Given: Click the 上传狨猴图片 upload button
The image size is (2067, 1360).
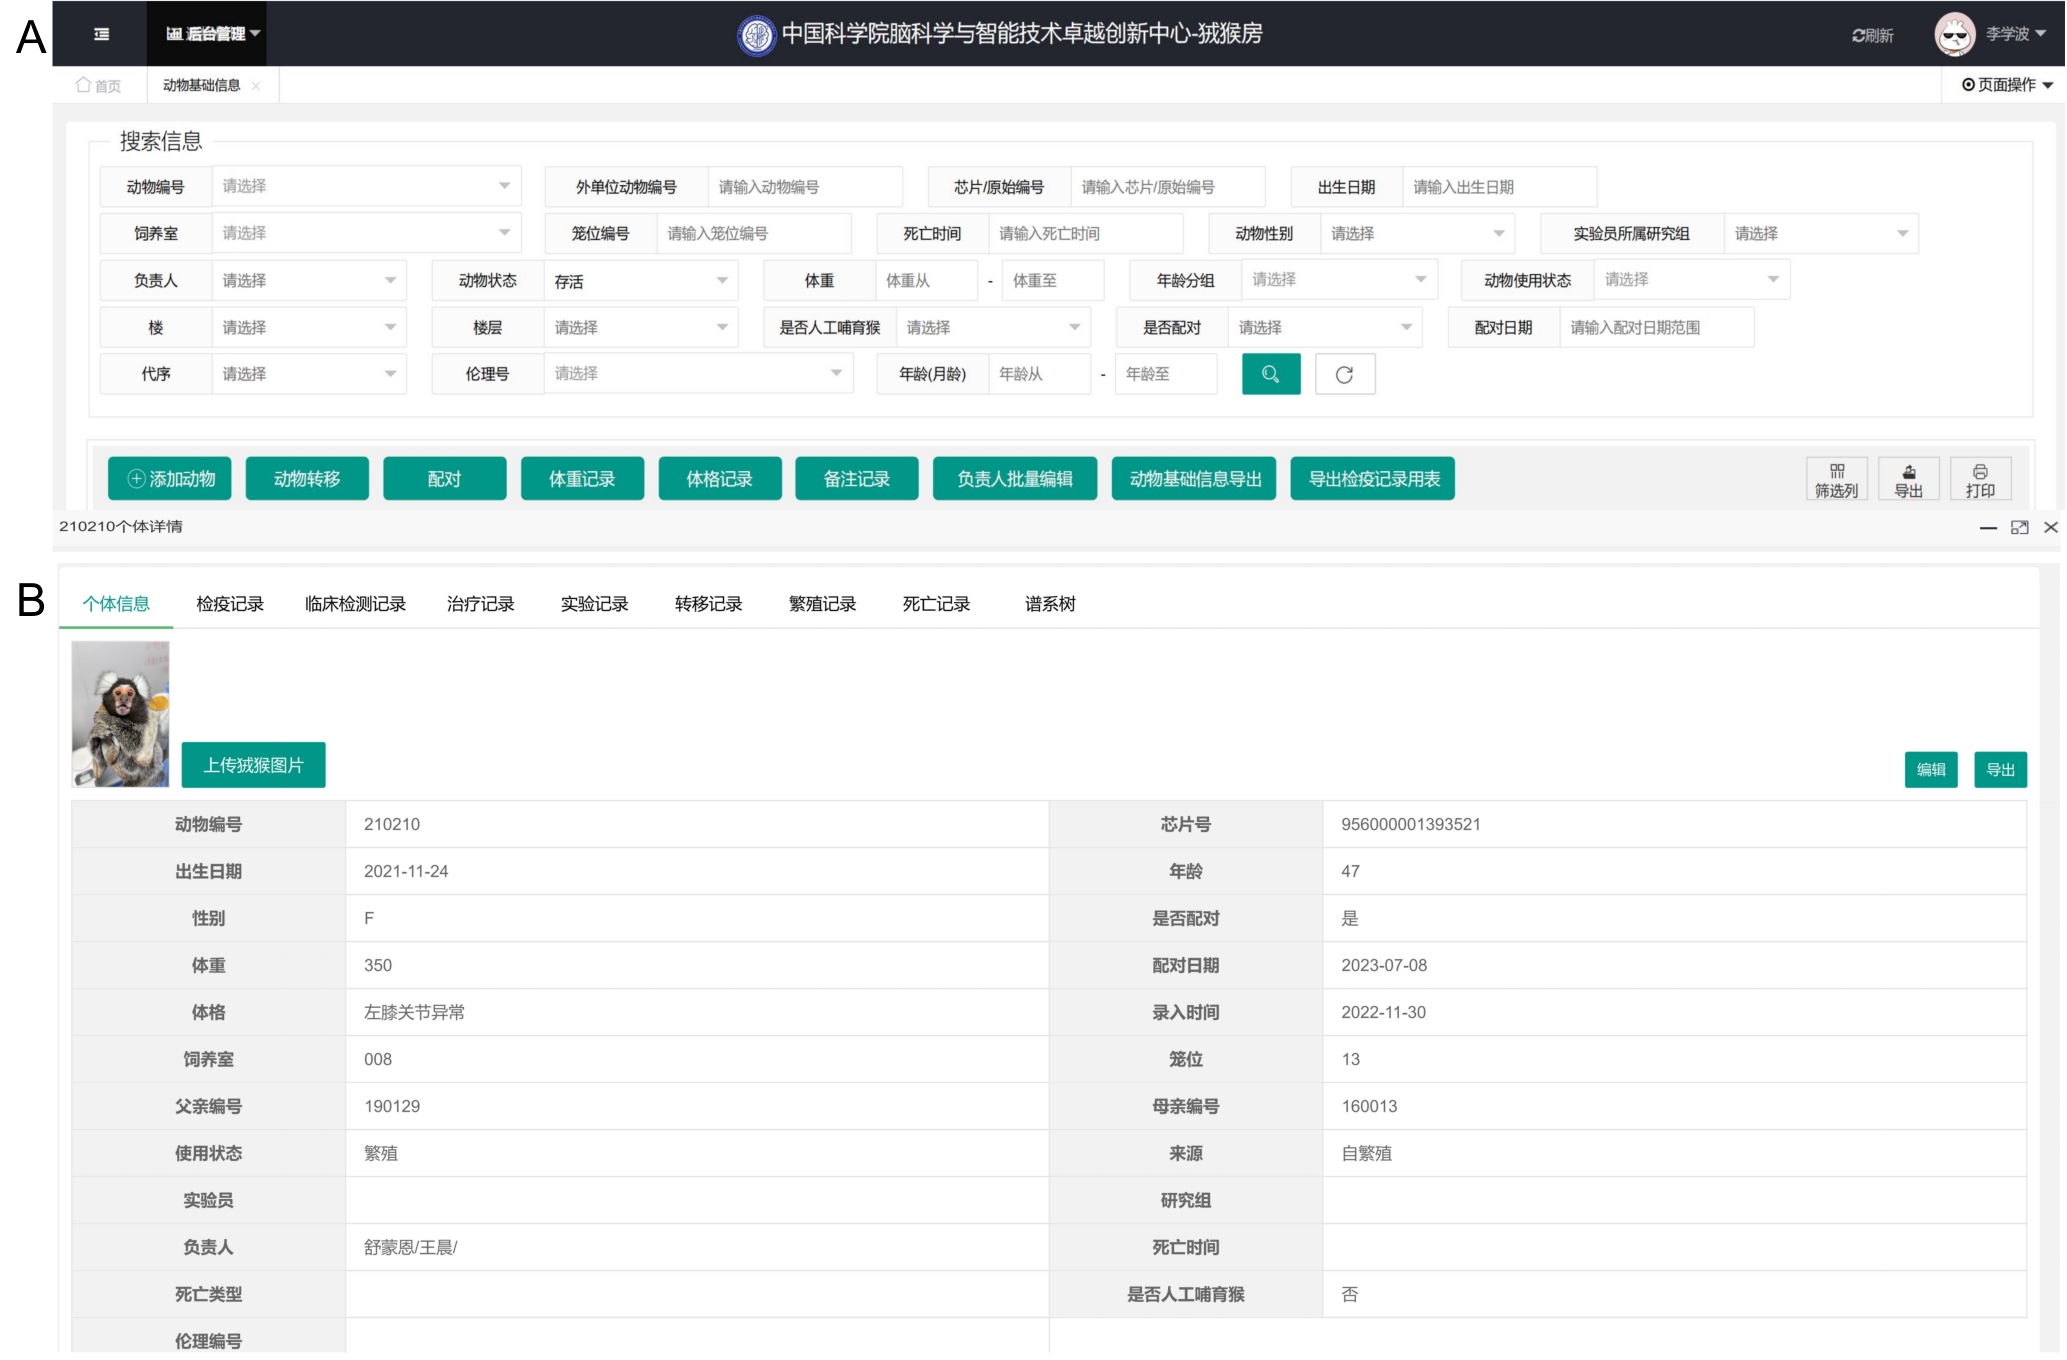Looking at the screenshot, I should coord(253,765).
